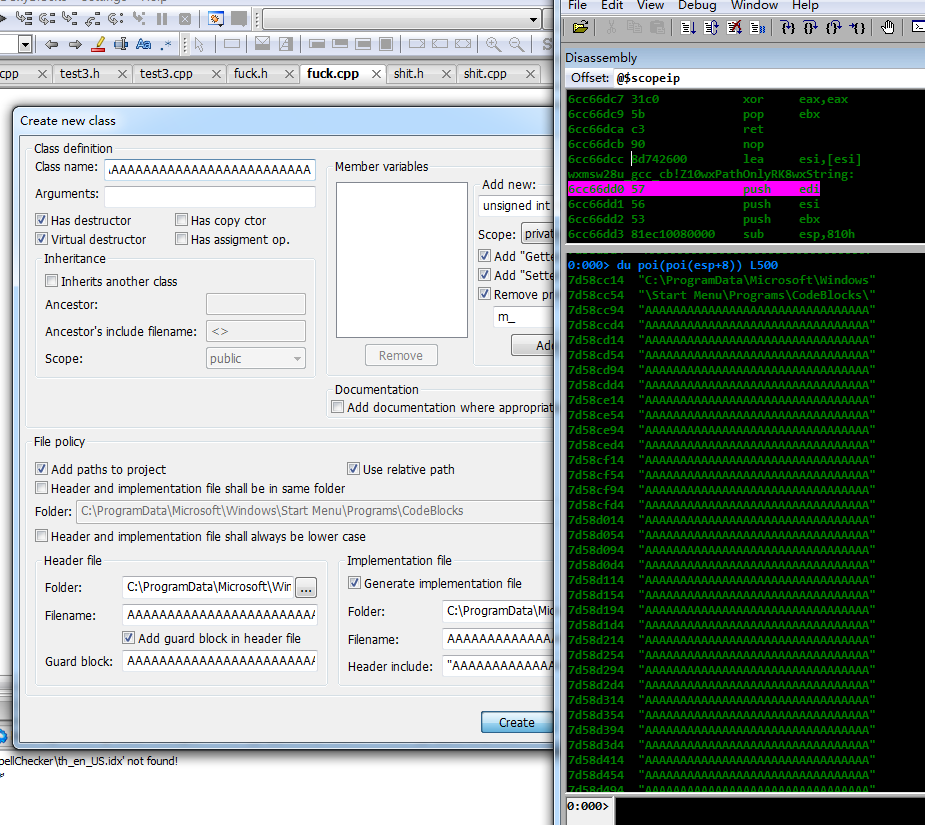925x825 pixels.
Task: Toggle Add paths to project checkbox
Action: (x=41, y=469)
